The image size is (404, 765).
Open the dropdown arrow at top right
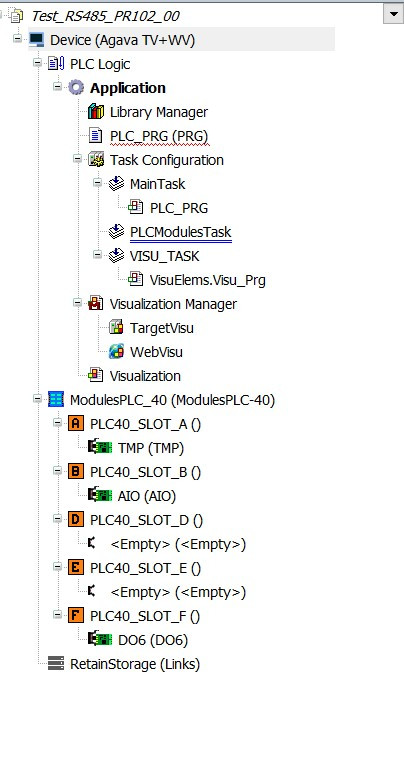pyautogui.click(x=393, y=13)
